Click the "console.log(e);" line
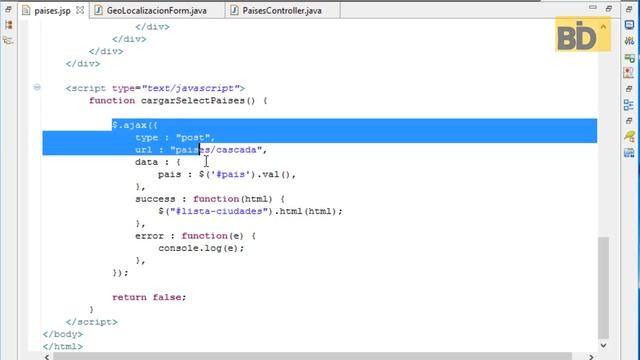 201,248
